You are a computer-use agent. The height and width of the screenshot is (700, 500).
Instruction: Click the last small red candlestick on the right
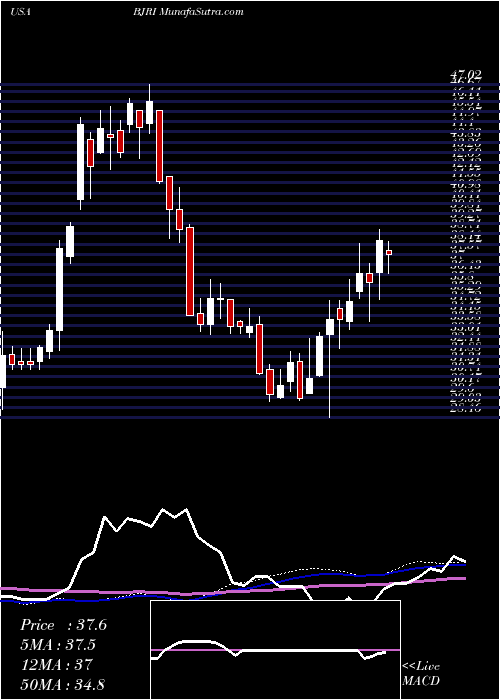(389, 253)
